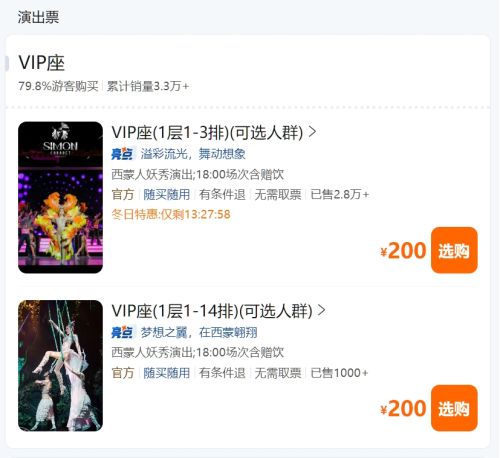Viewport: 500px width, 458px height.
Task: Click the 亮点 badge on second ticket
Action: coord(122,332)
